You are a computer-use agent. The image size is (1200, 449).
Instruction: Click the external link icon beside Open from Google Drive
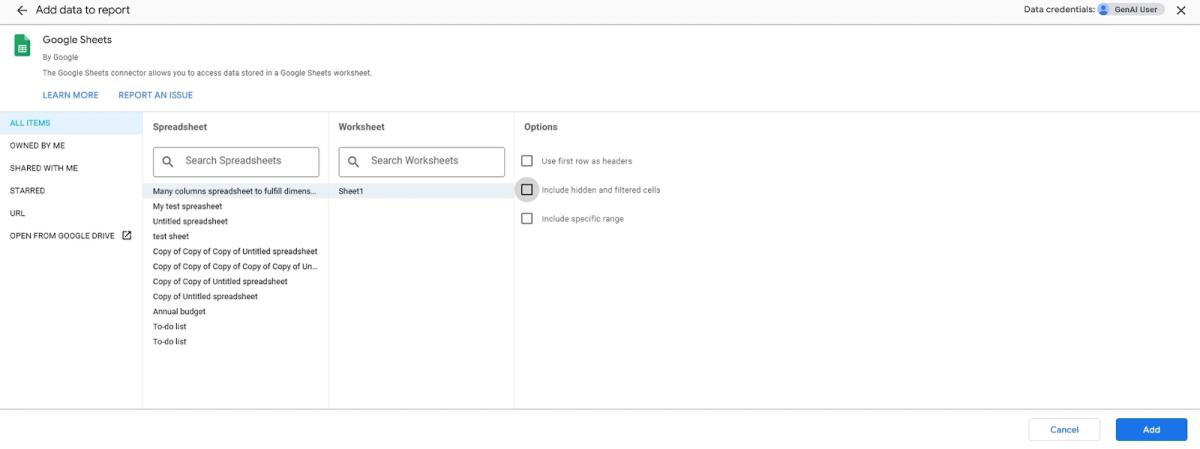(127, 236)
